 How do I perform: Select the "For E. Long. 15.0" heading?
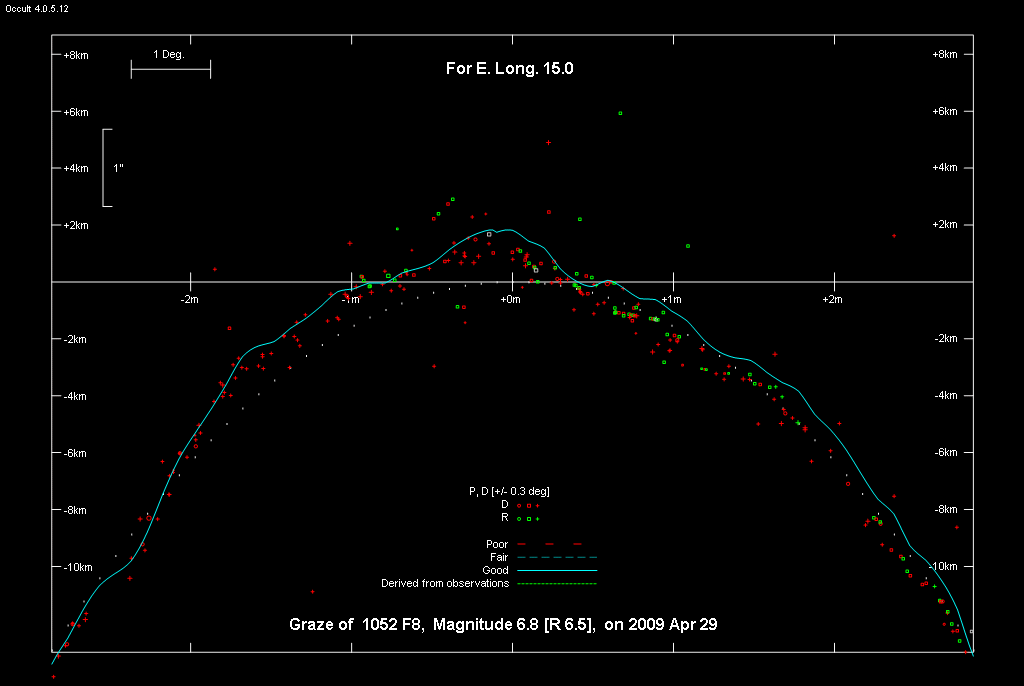click(509, 69)
